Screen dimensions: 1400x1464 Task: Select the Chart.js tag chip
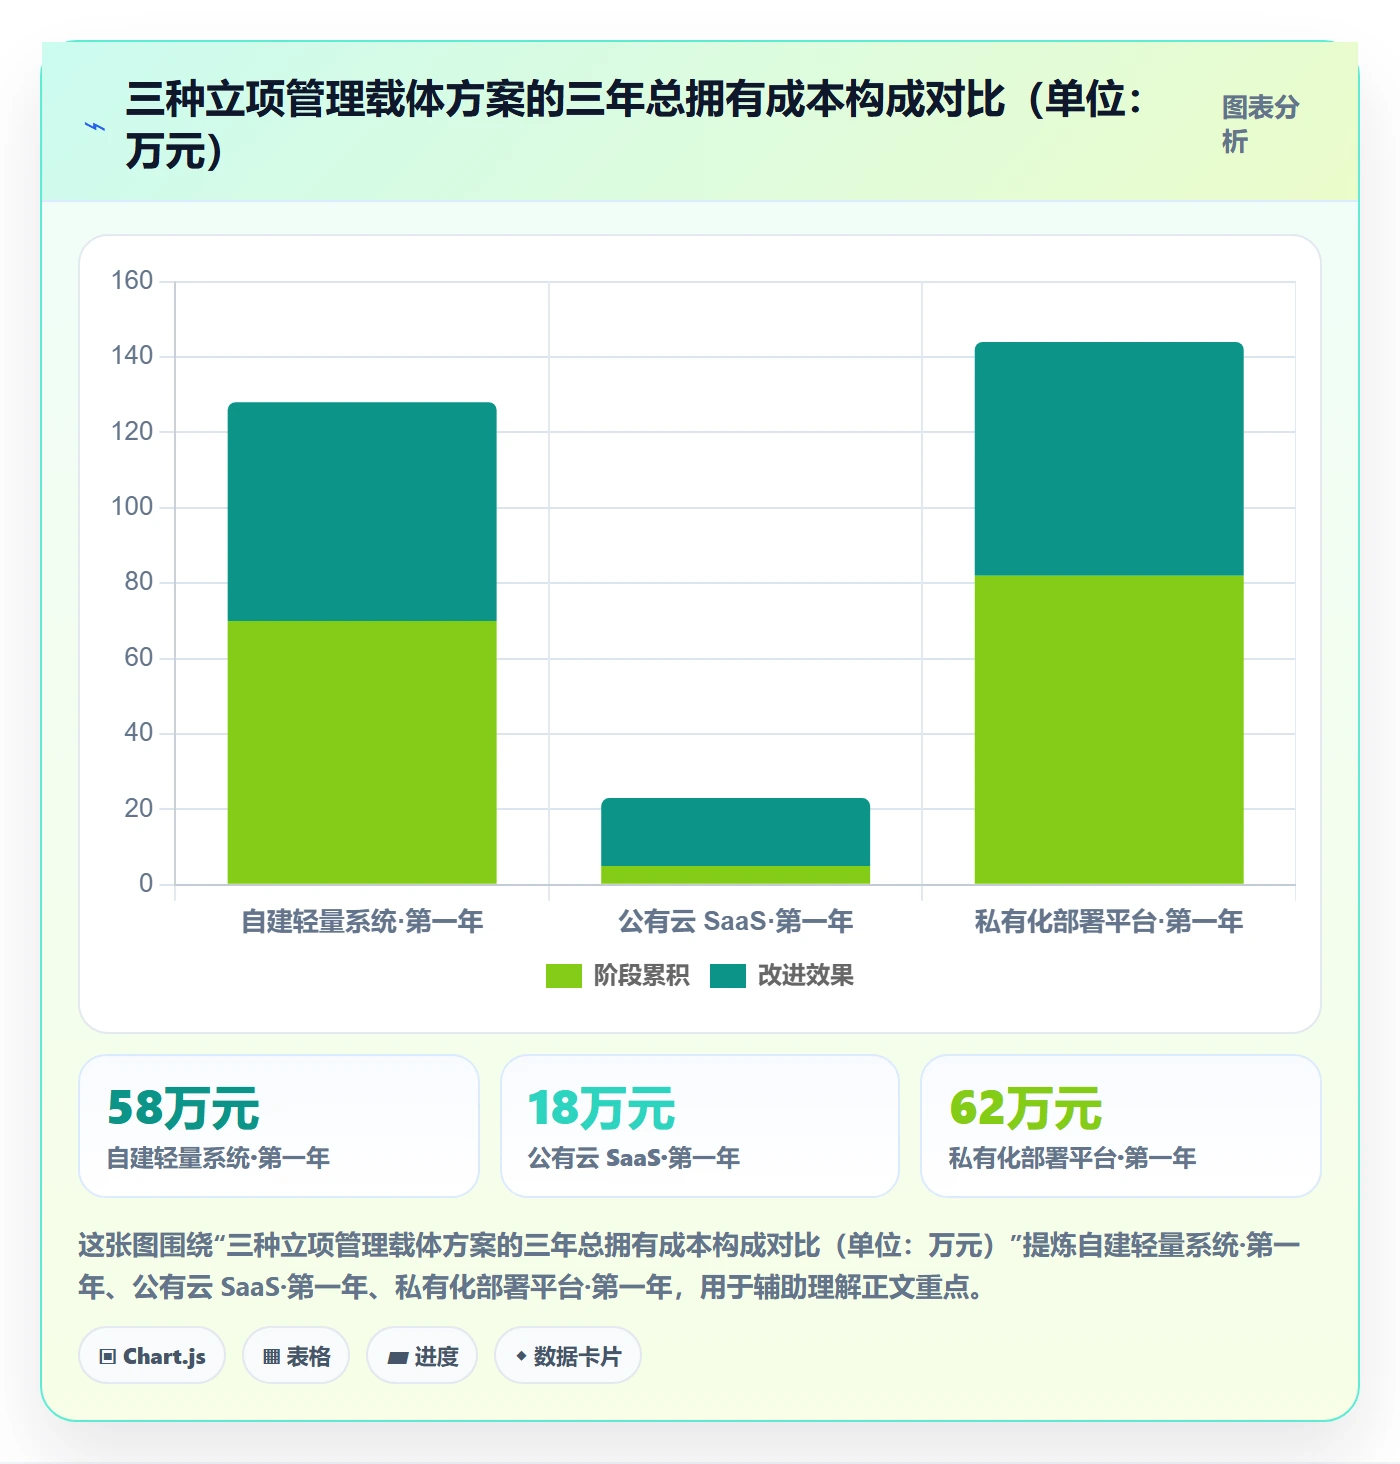pyautogui.click(x=152, y=1356)
